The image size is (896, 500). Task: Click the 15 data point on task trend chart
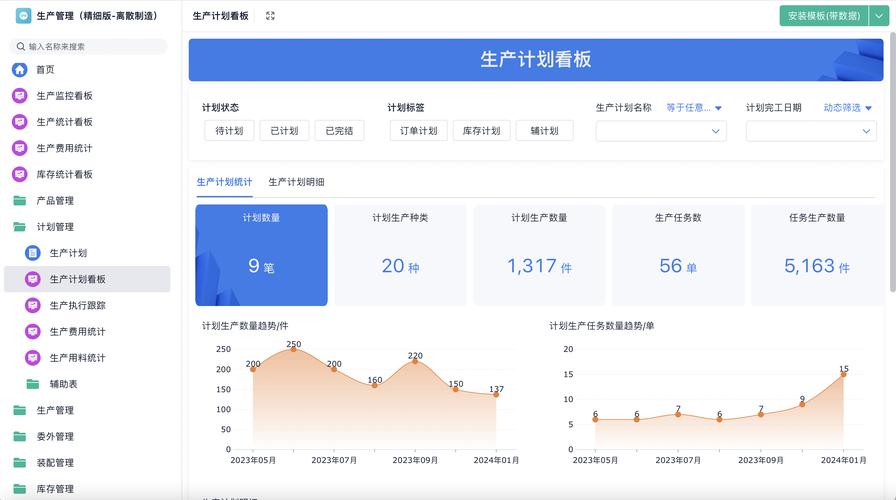[x=843, y=374]
